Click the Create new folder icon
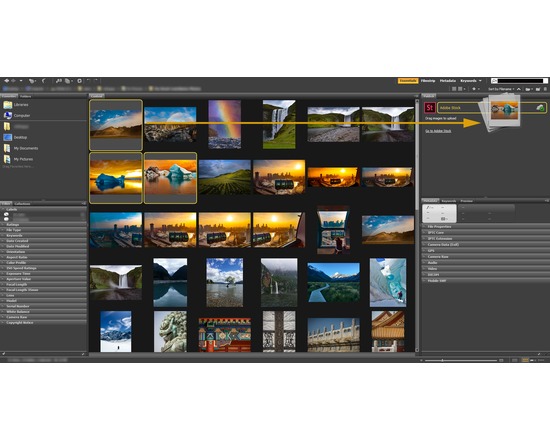This screenshot has width=550, height=440. (x=538, y=89)
